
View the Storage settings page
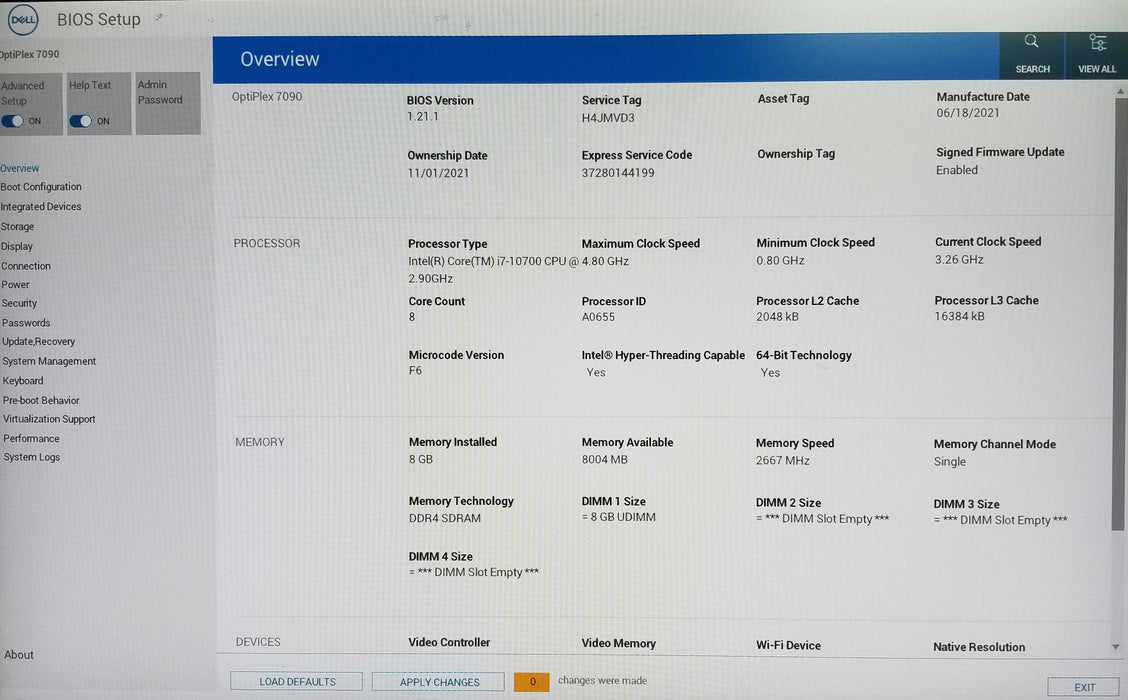tap(17, 226)
